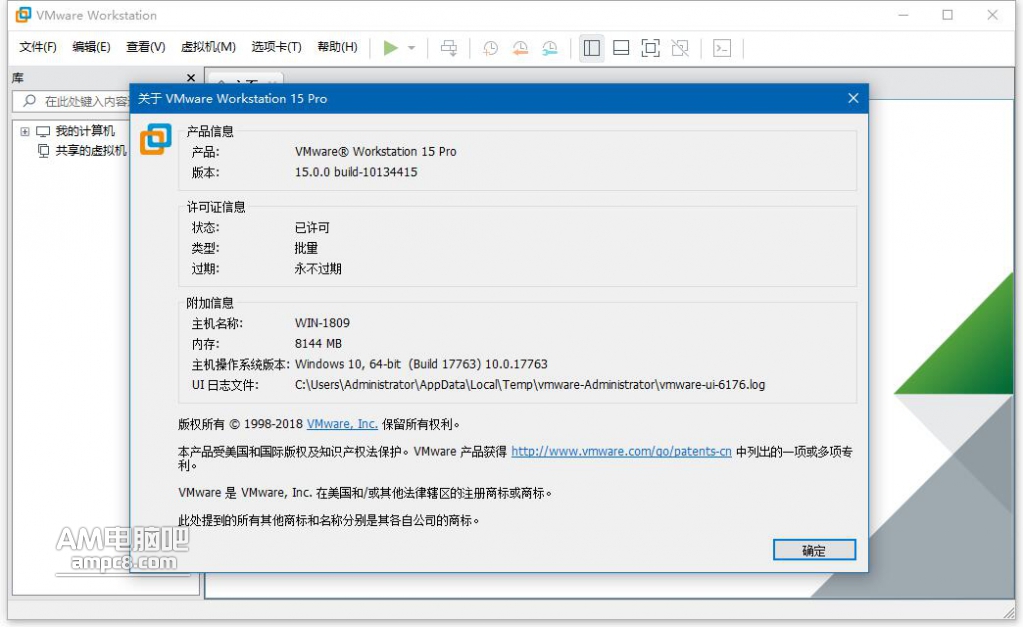Click the VMware Workstation title bar icon

pyautogui.click(x=23, y=14)
